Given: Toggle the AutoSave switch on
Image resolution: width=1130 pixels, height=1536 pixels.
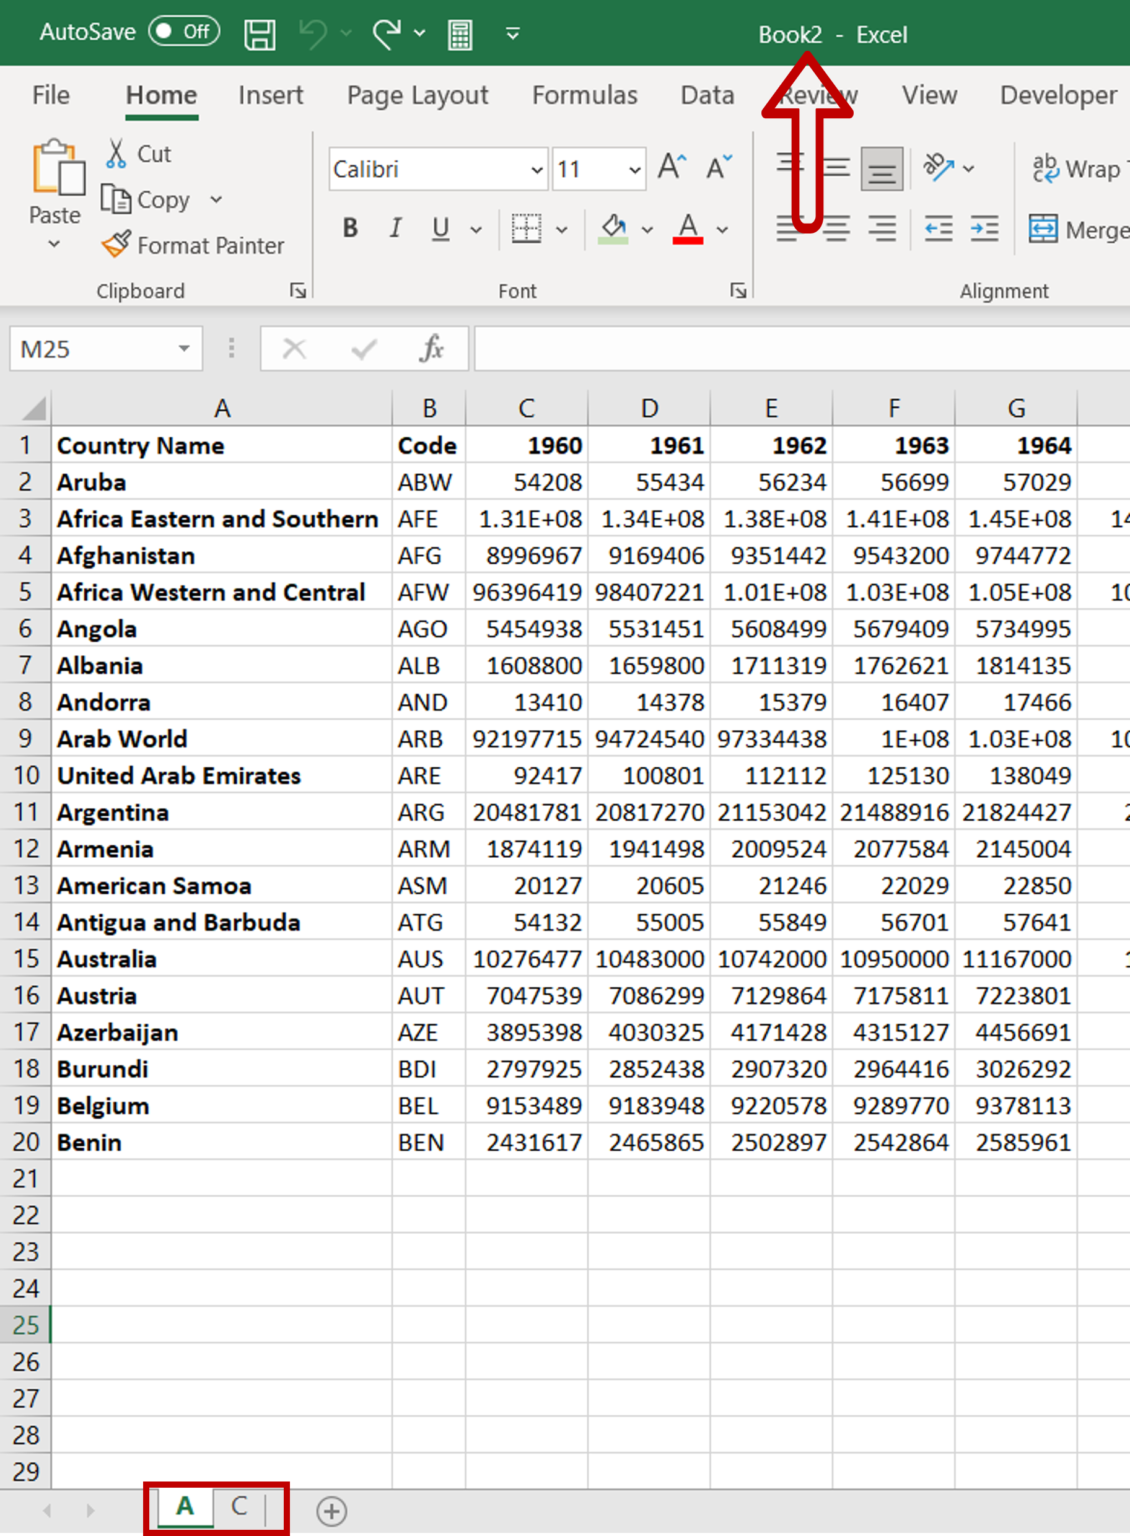Looking at the screenshot, I should 186,31.
